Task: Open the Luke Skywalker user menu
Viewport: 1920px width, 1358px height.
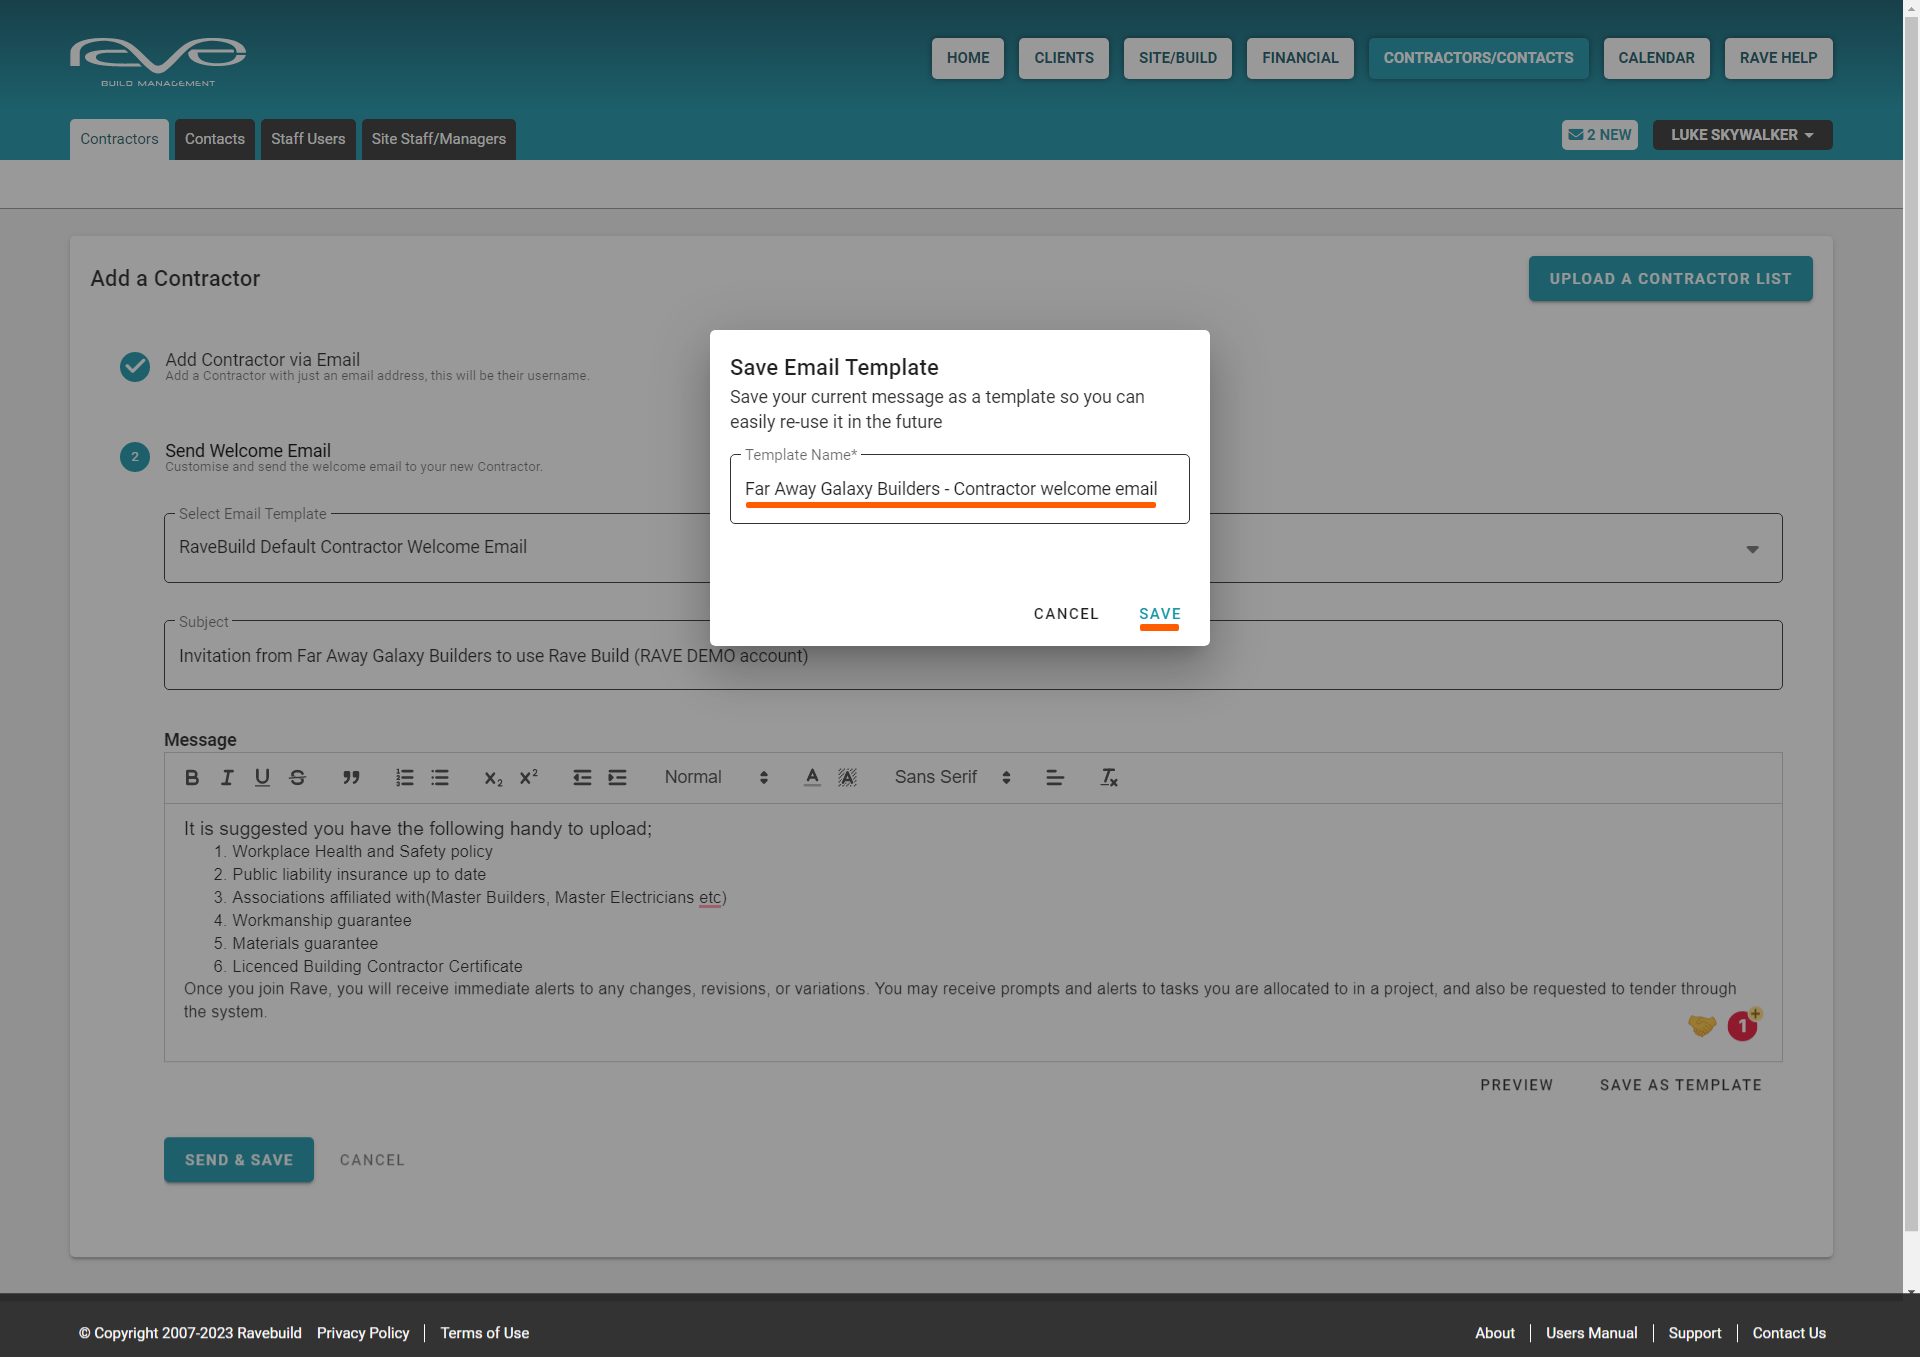Action: [x=1742, y=135]
